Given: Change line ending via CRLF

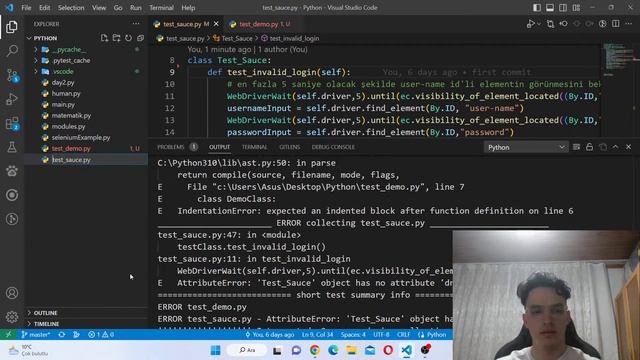Looking at the screenshot, I should [x=403, y=335].
